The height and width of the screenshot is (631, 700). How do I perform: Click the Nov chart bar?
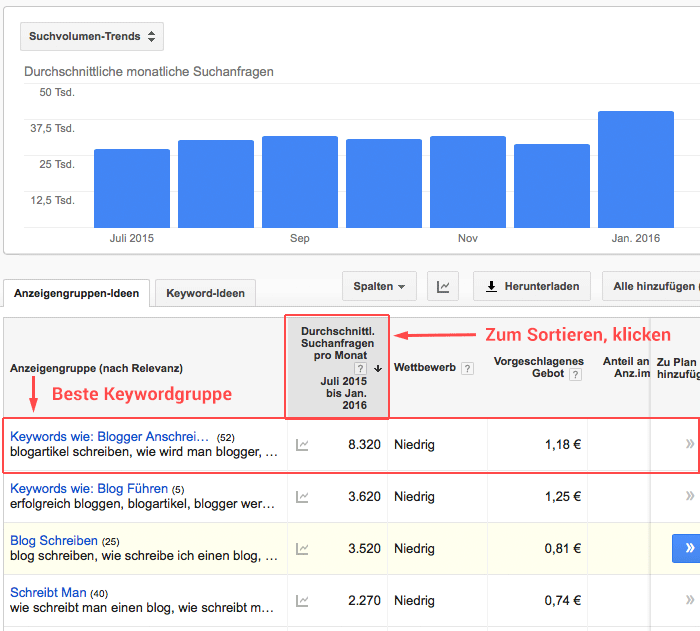point(467,182)
